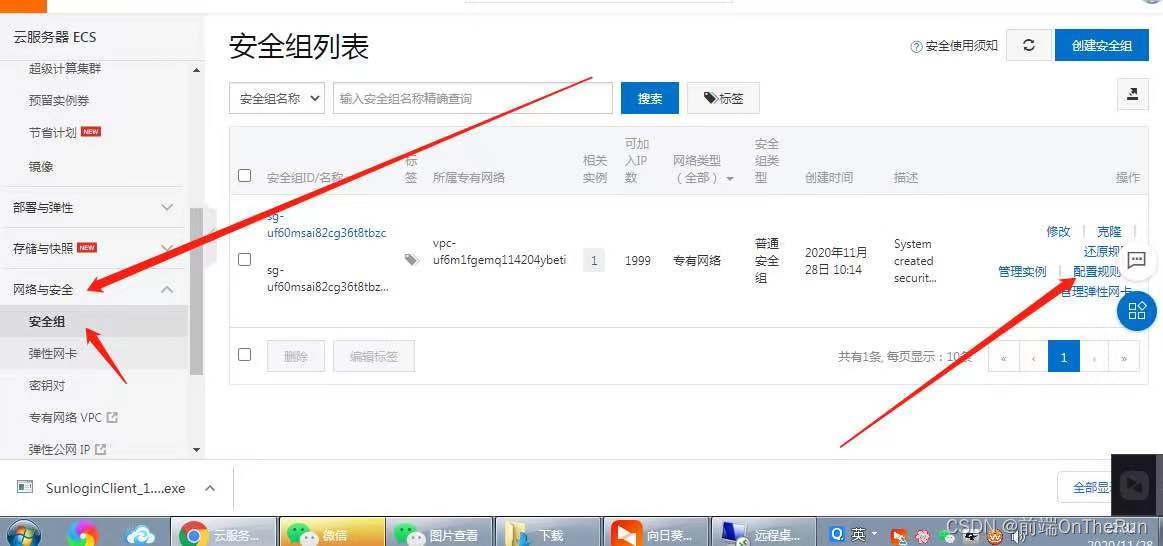Tick the checkbox beside the 删除 button
This screenshot has height=546, width=1163.
[245, 355]
